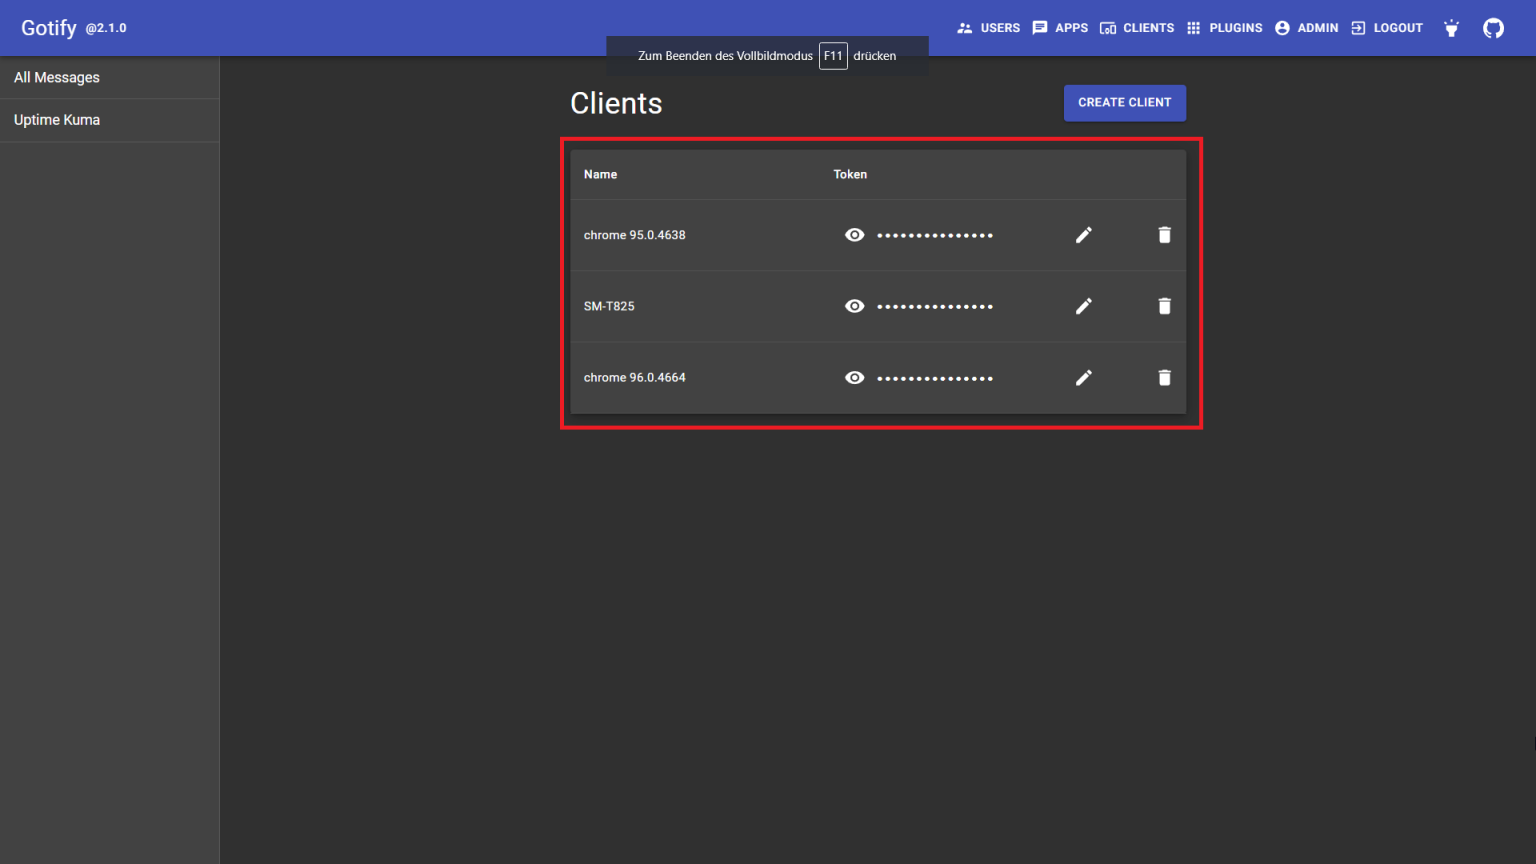The height and width of the screenshot is (864, 1536).
Task: Select the All Messages view
Action: [56, 77]
